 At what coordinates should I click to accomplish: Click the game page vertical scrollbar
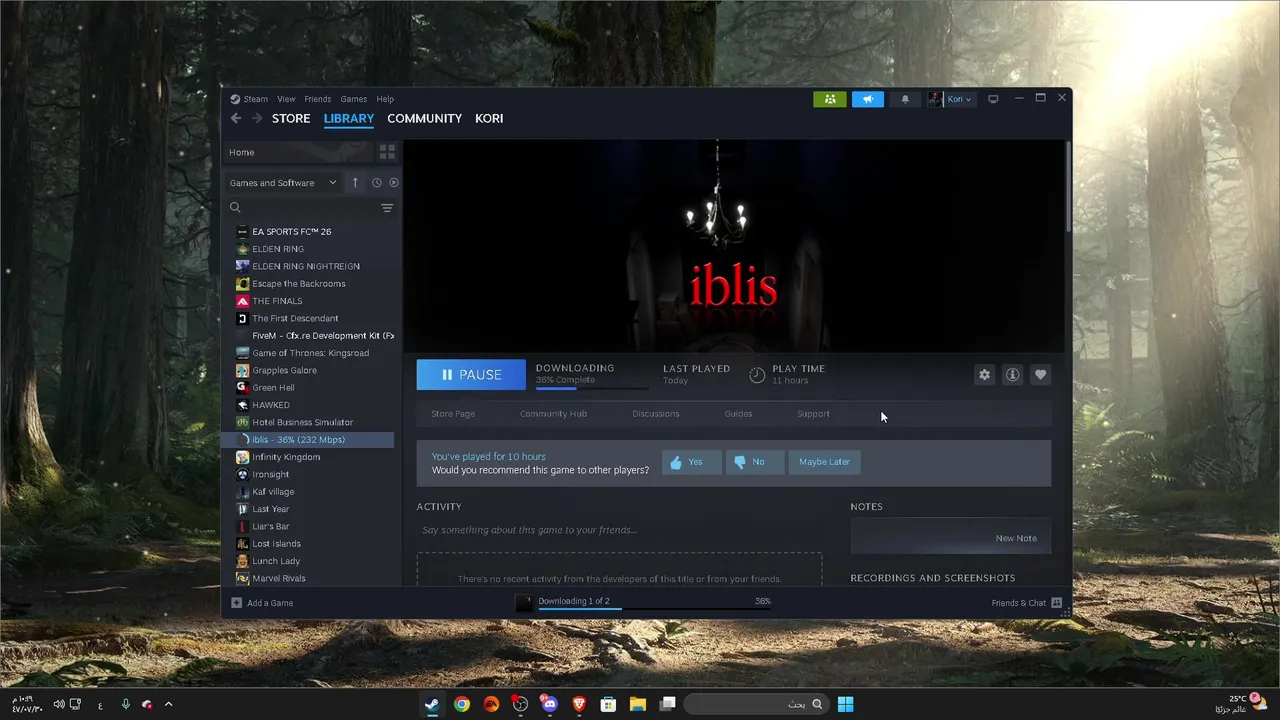click(x=1068, y=188)
